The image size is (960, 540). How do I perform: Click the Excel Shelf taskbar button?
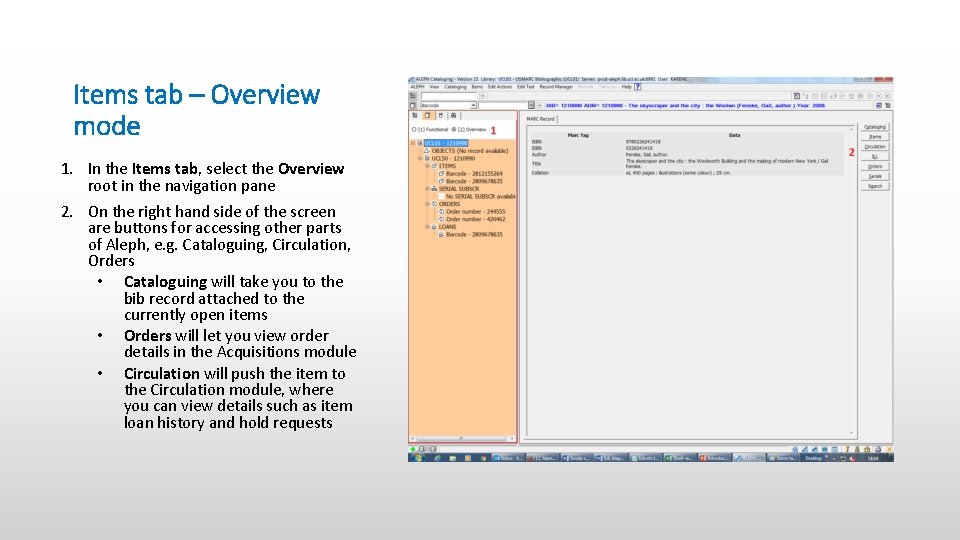coord(680,458)
